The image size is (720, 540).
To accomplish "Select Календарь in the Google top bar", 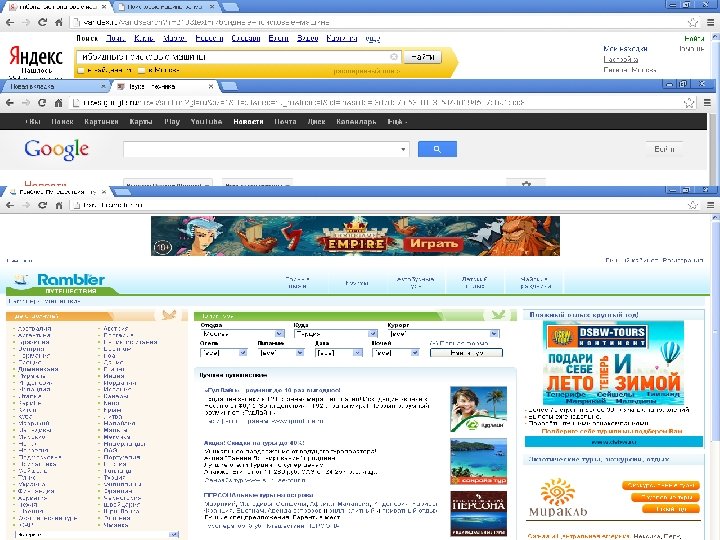I will click(356, 122).
